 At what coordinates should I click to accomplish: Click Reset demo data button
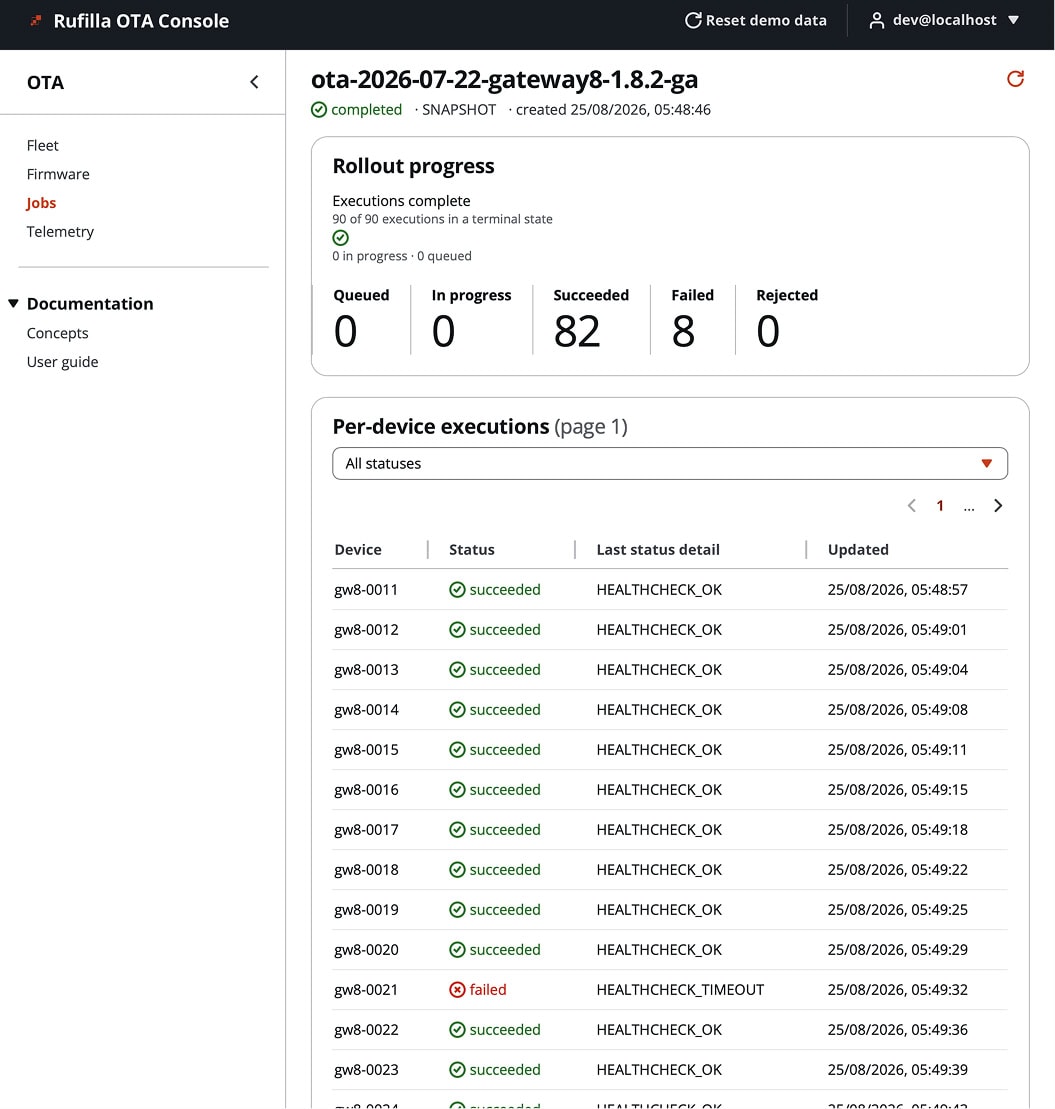click(x=756, y=21)
